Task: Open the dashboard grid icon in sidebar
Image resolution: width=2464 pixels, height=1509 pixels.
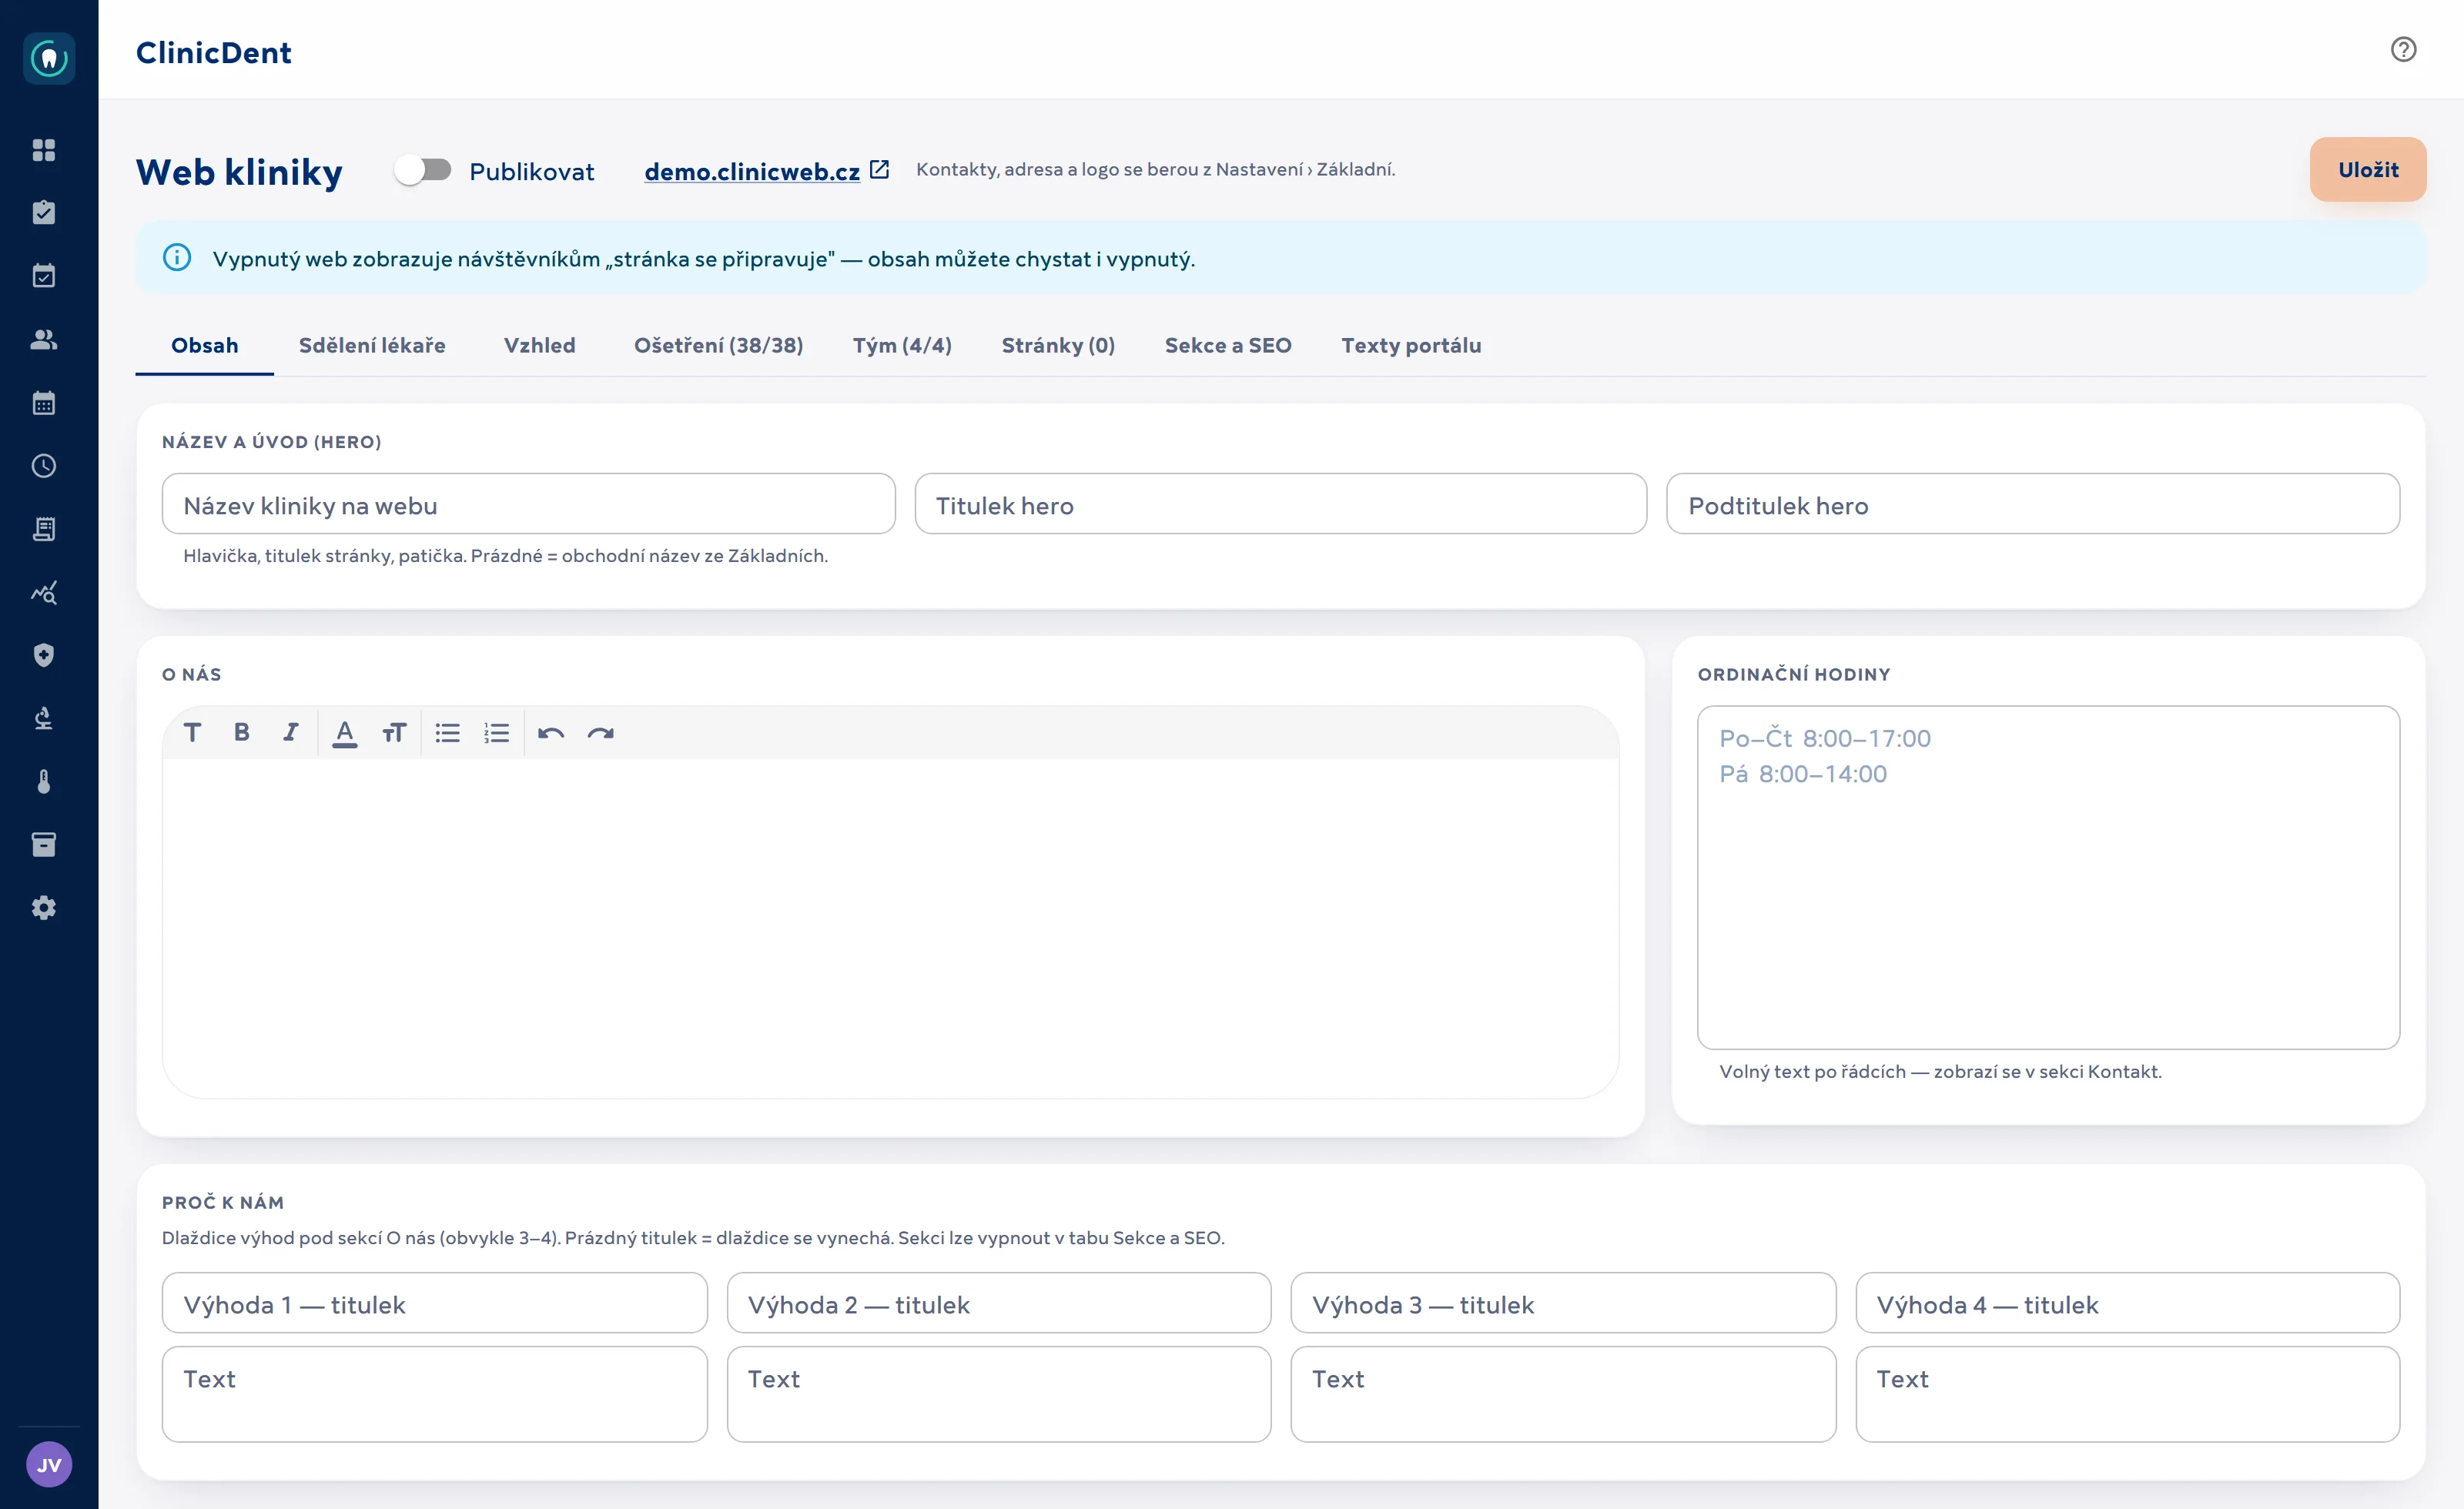Action: point(44,150)
